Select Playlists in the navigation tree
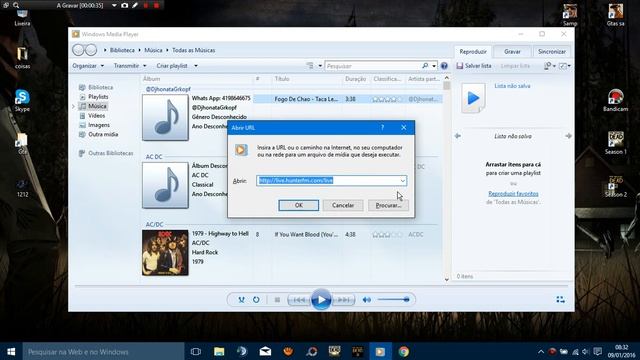The image size is (640, 360). click(x=94, y=97)
